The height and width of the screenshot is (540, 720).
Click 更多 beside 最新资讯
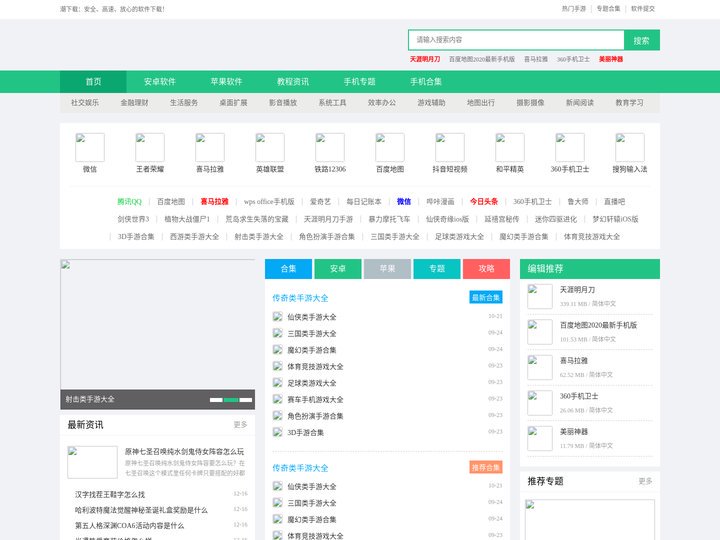tap(241, 425)
